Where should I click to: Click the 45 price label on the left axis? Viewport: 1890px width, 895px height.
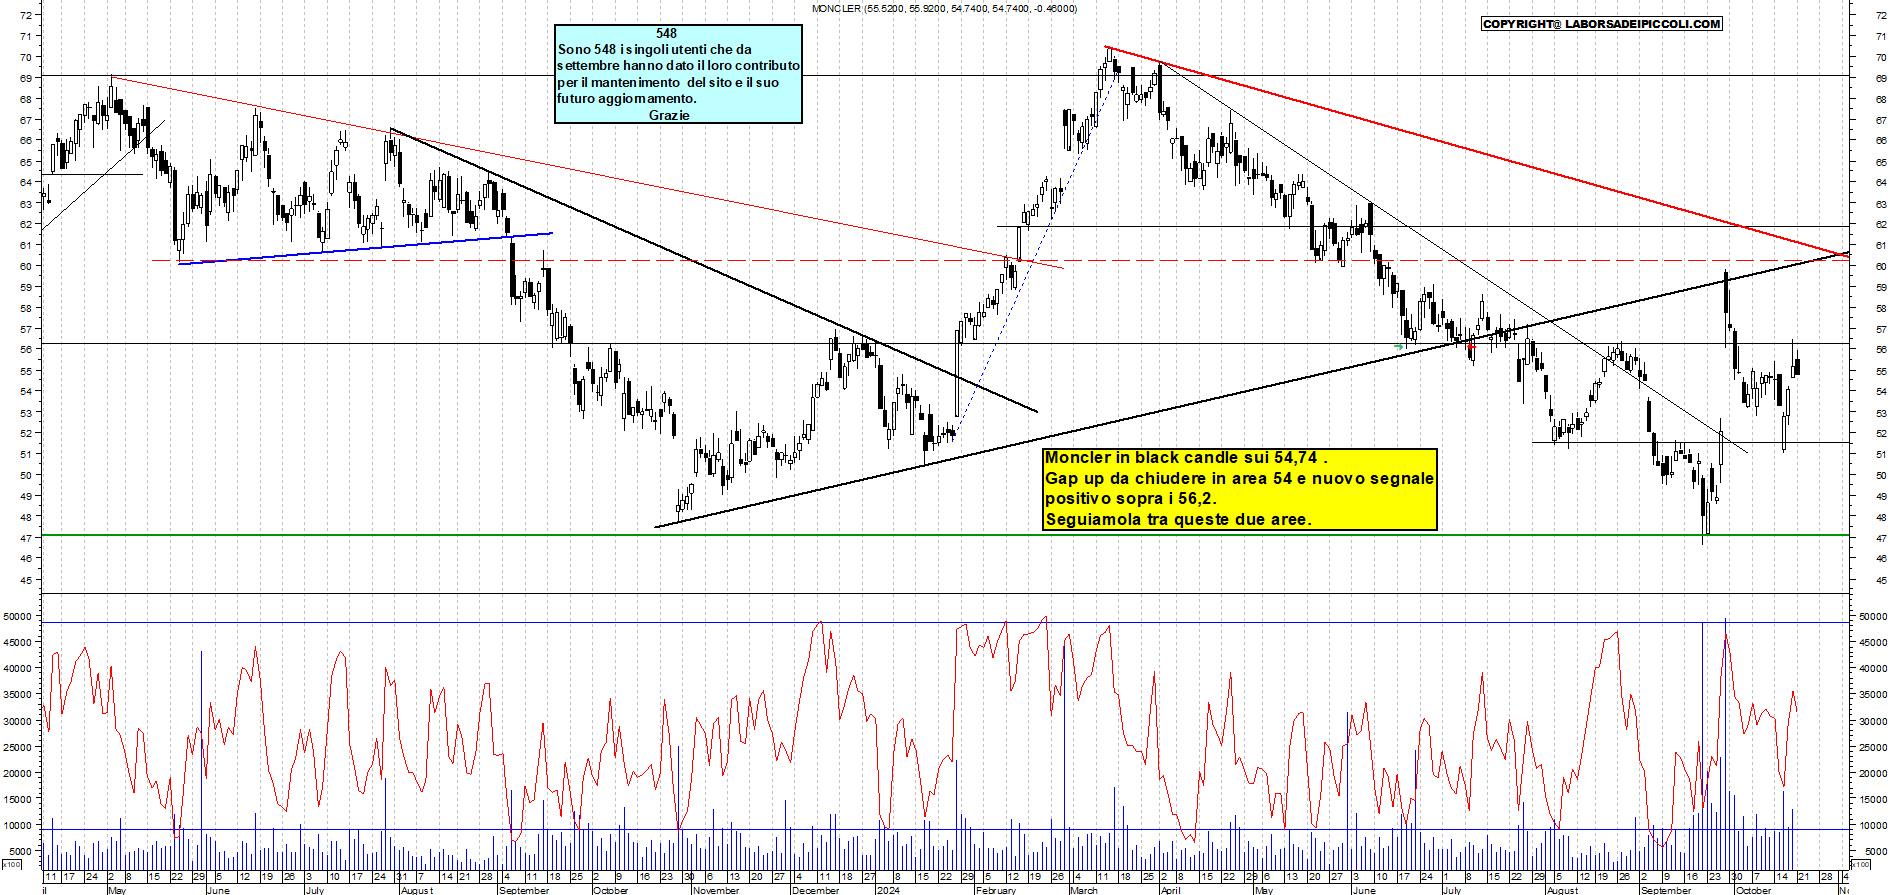click(x=25, y=580)
